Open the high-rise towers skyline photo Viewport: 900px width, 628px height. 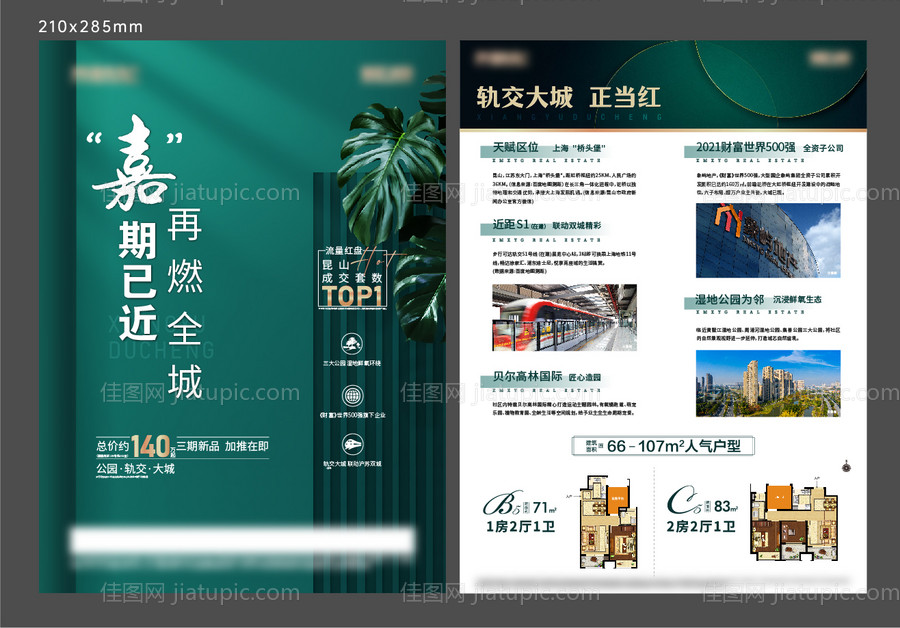767,383
